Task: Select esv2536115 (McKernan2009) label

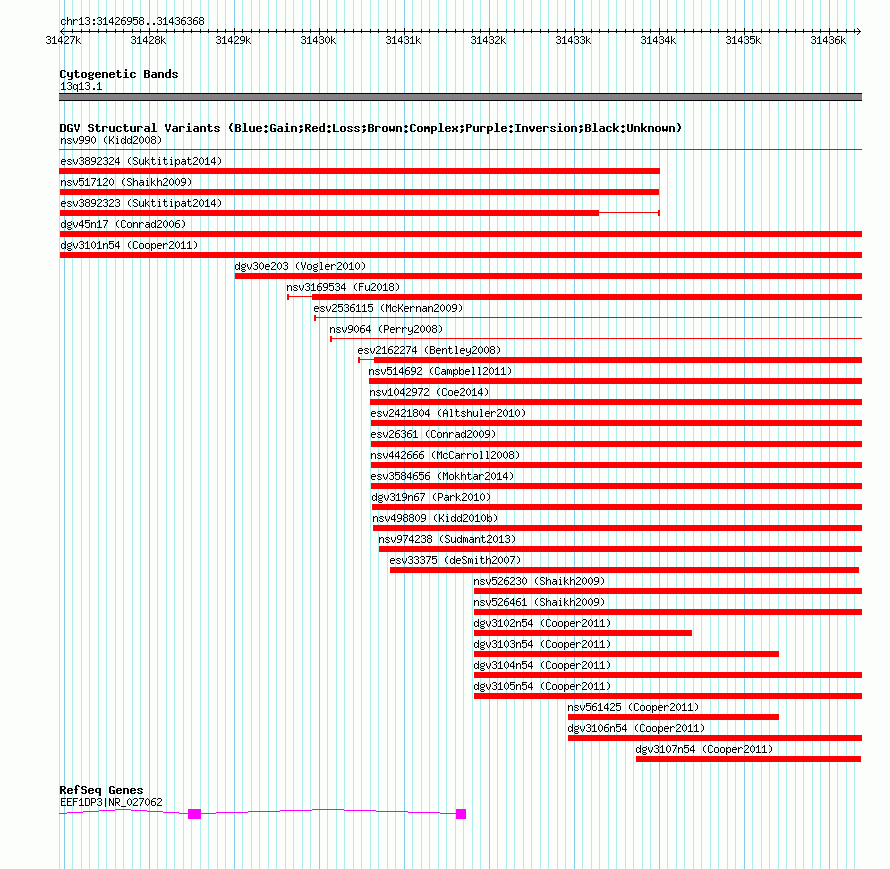Action: tap(388, 308)
